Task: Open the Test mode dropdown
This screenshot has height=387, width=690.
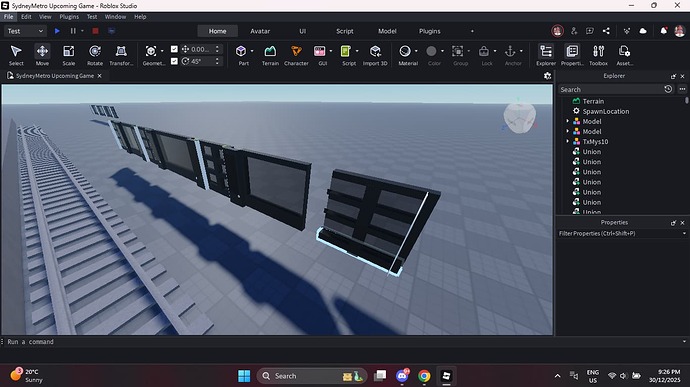Action: coord(25,31)
